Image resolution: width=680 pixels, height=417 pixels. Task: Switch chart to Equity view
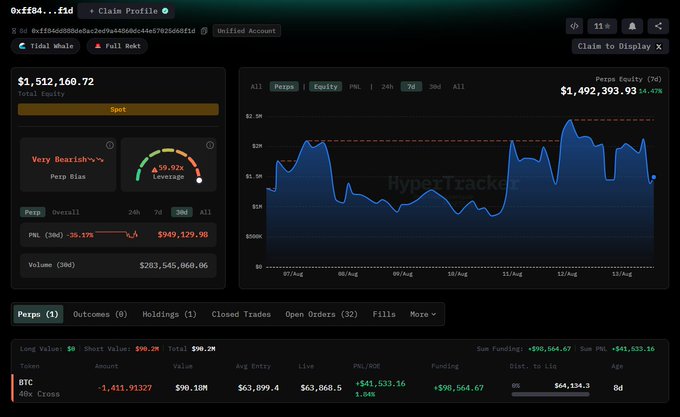326,87
